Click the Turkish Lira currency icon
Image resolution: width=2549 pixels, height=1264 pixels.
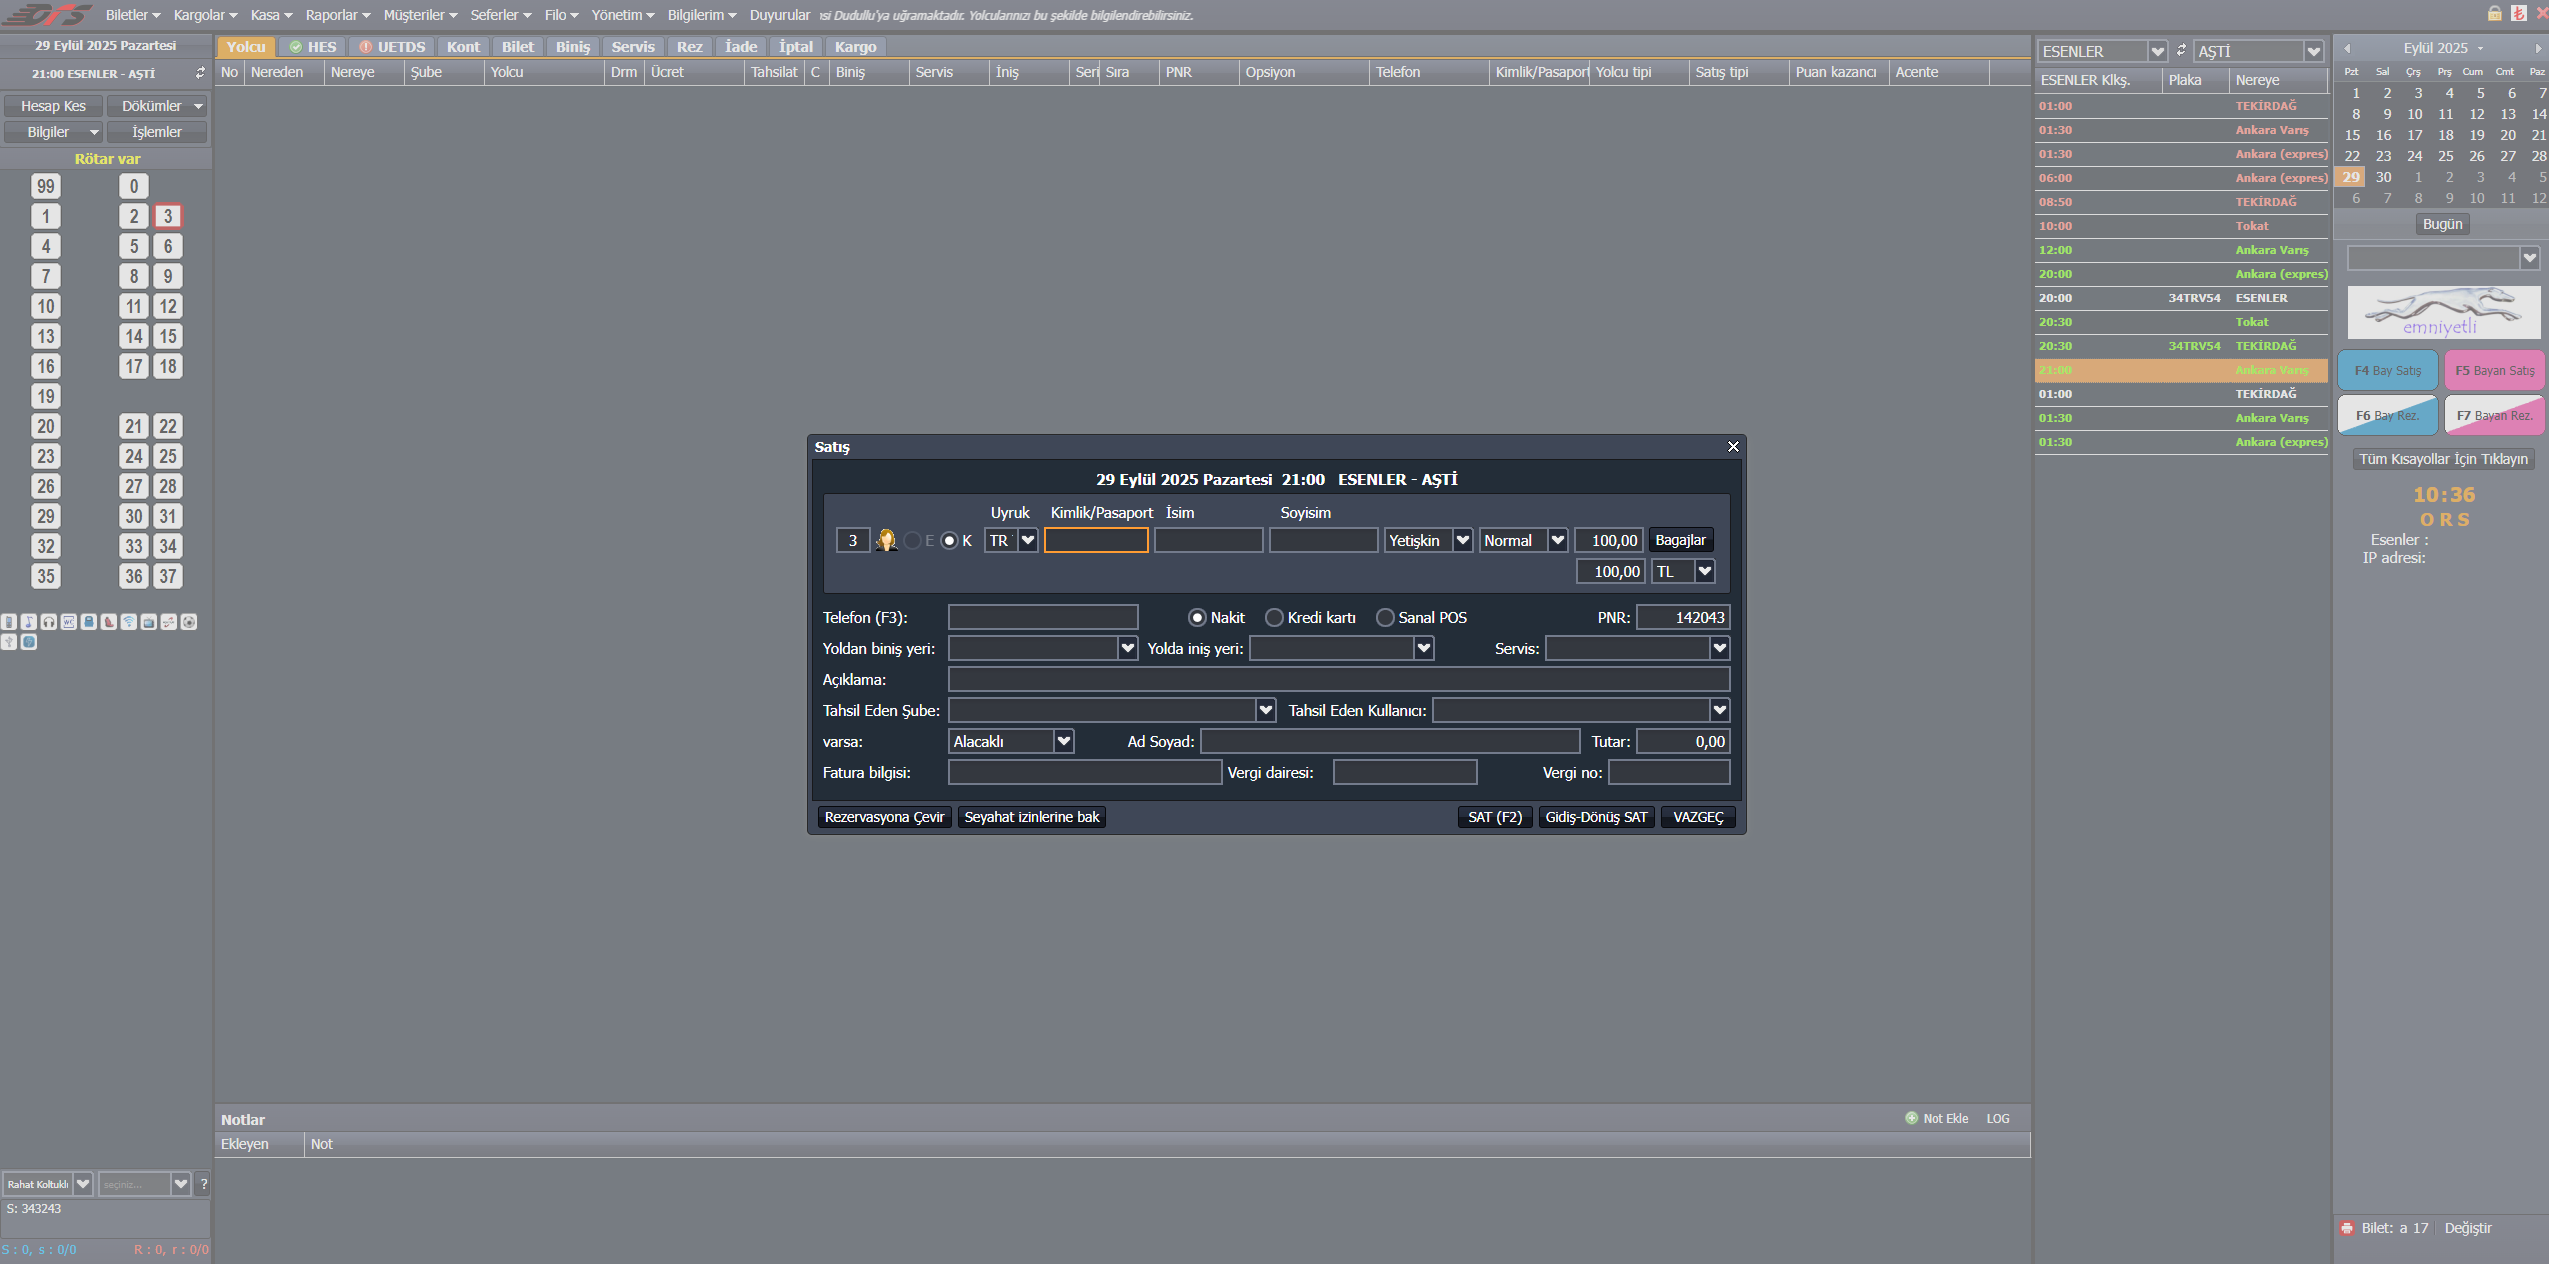pos(2519,13)
